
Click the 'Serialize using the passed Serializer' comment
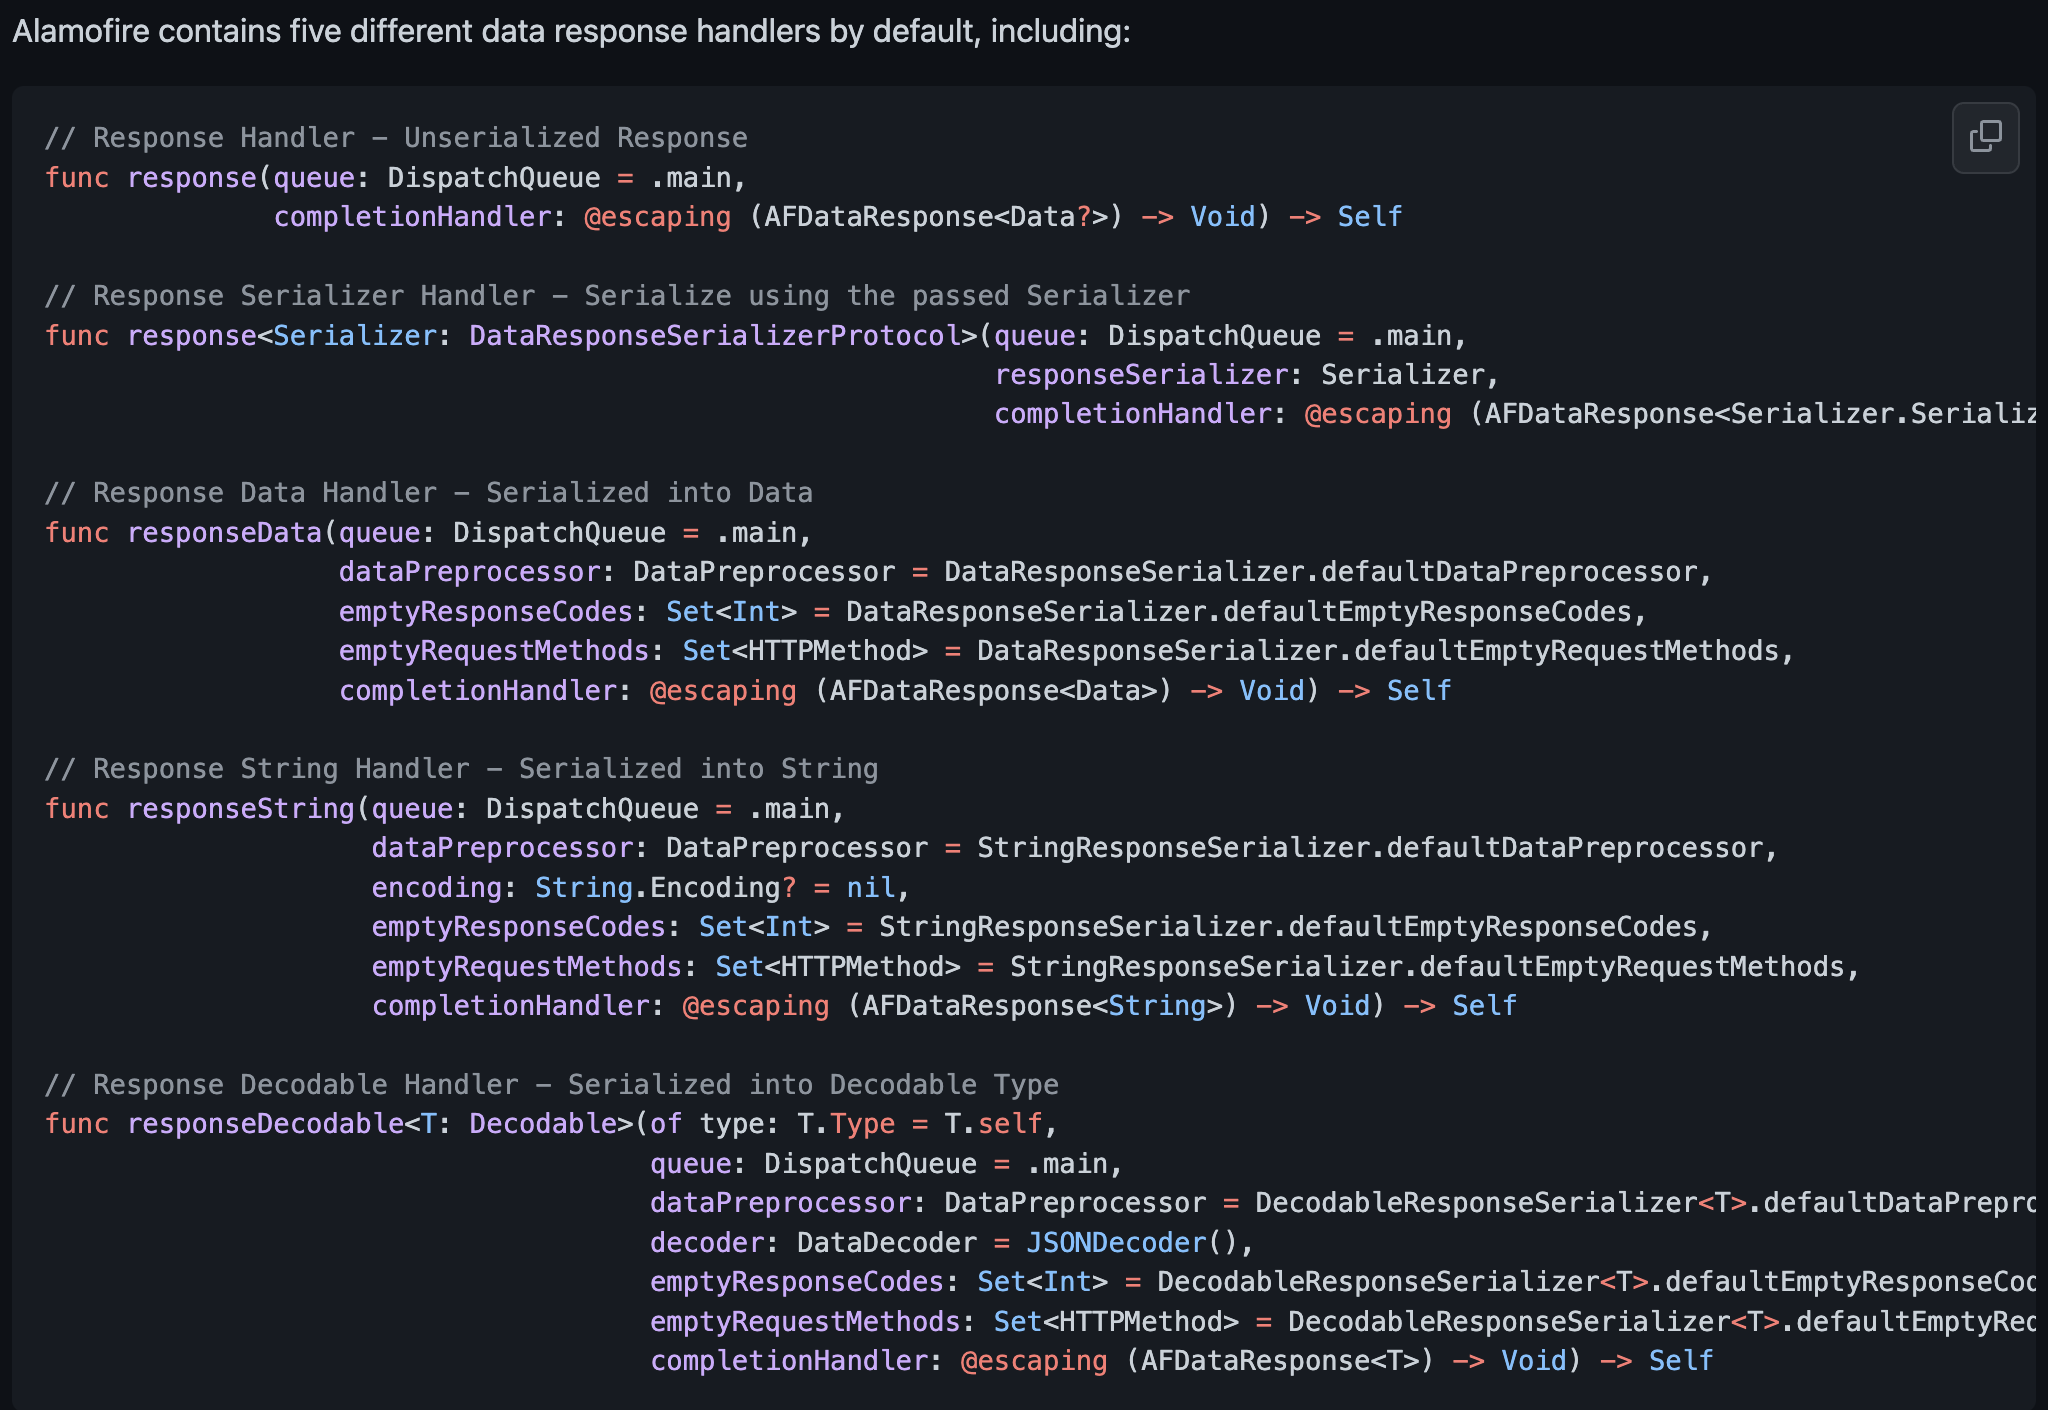[x=886, y=296]
